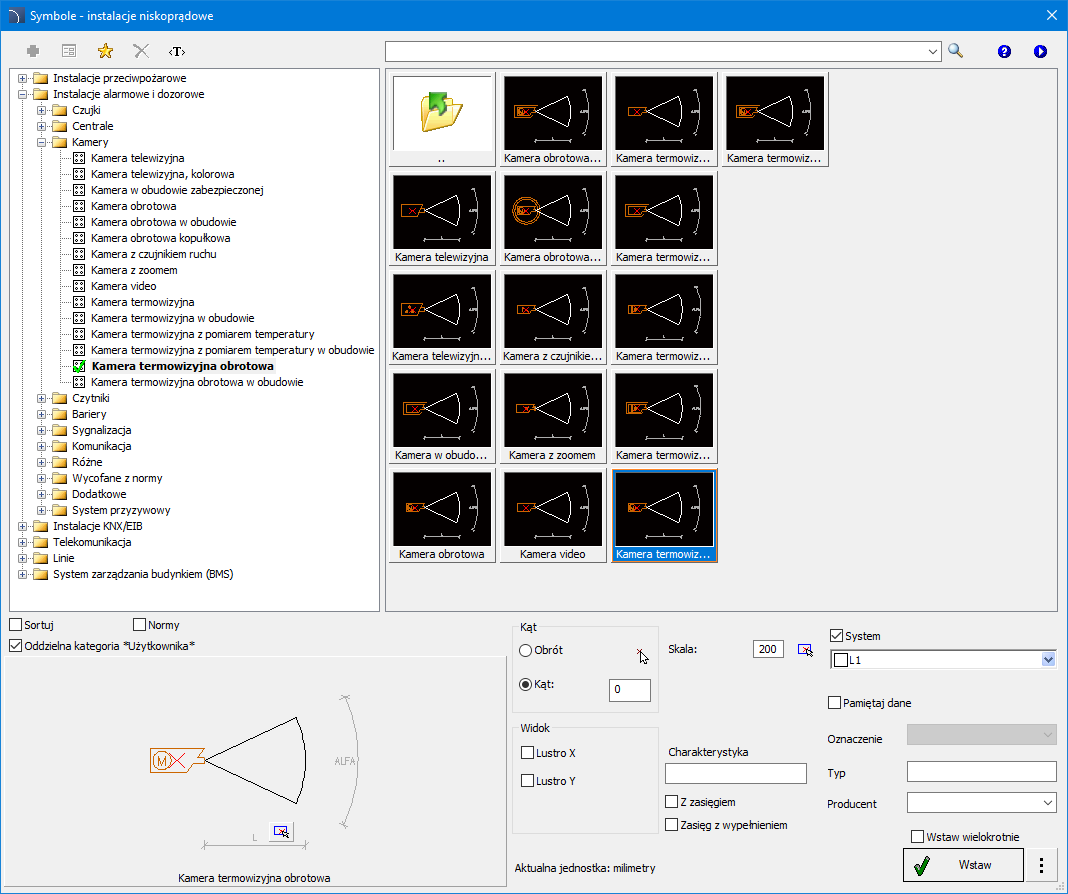Click the three-dot more options button

click(1042, 865)
